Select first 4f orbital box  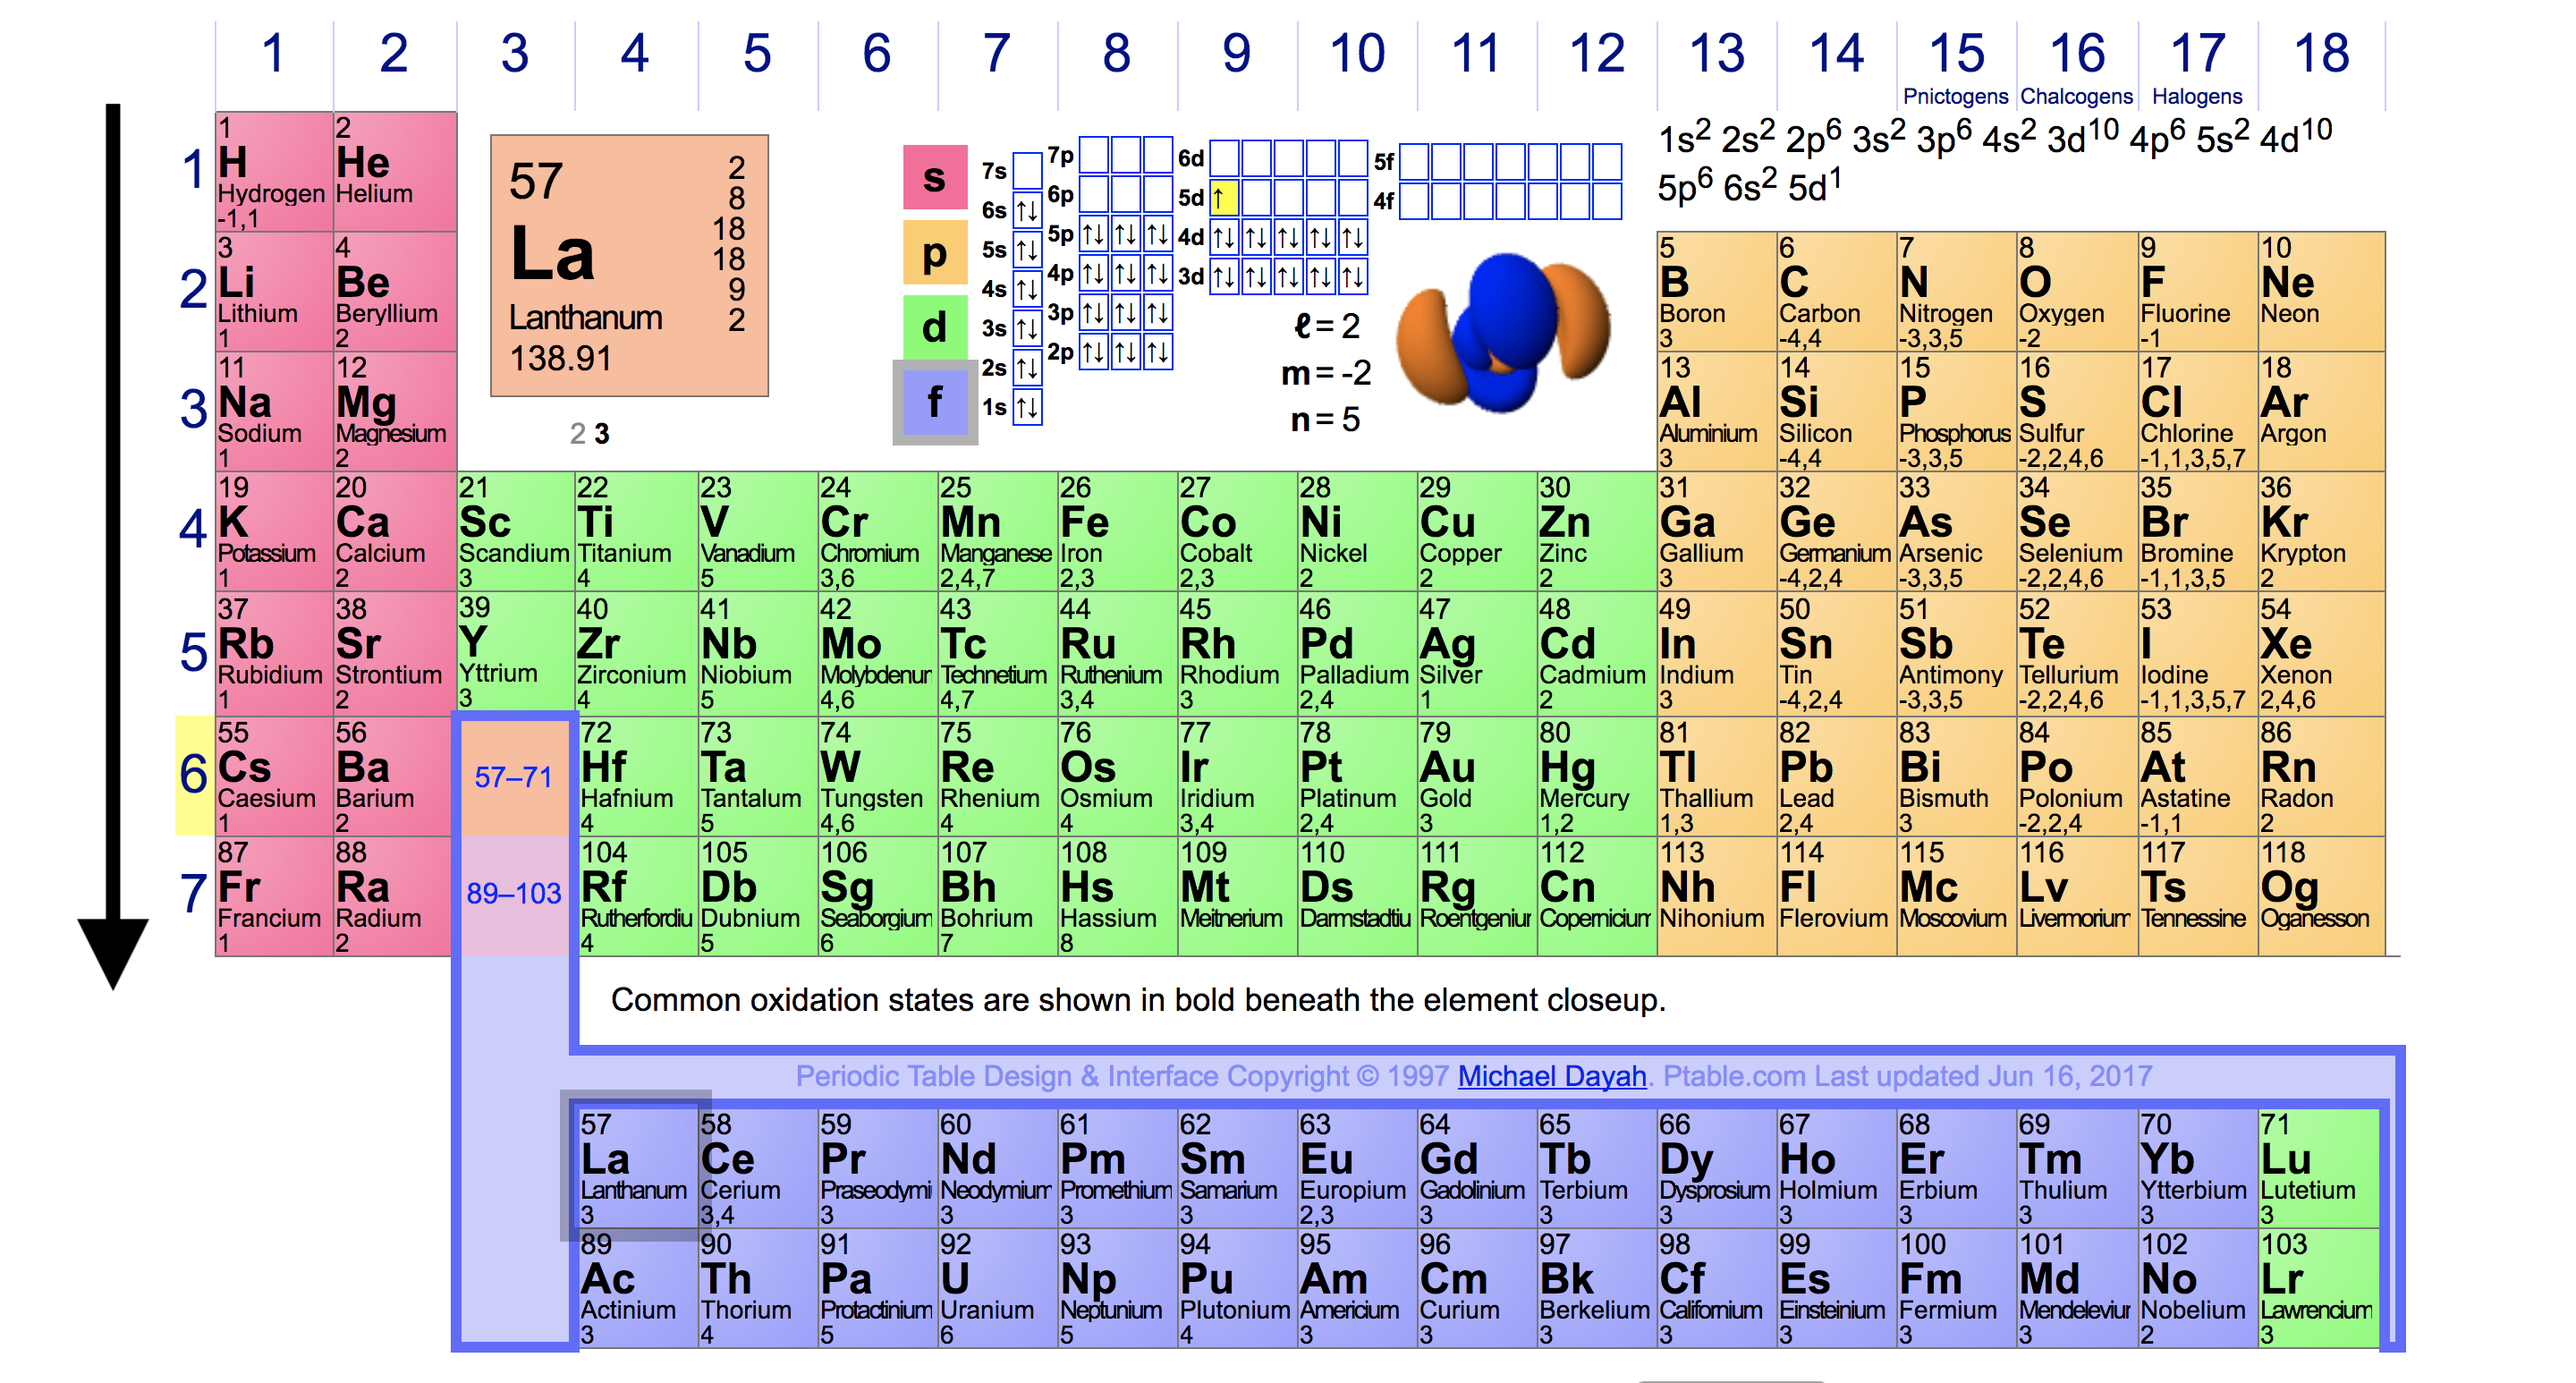click(x=1414, y=201)
